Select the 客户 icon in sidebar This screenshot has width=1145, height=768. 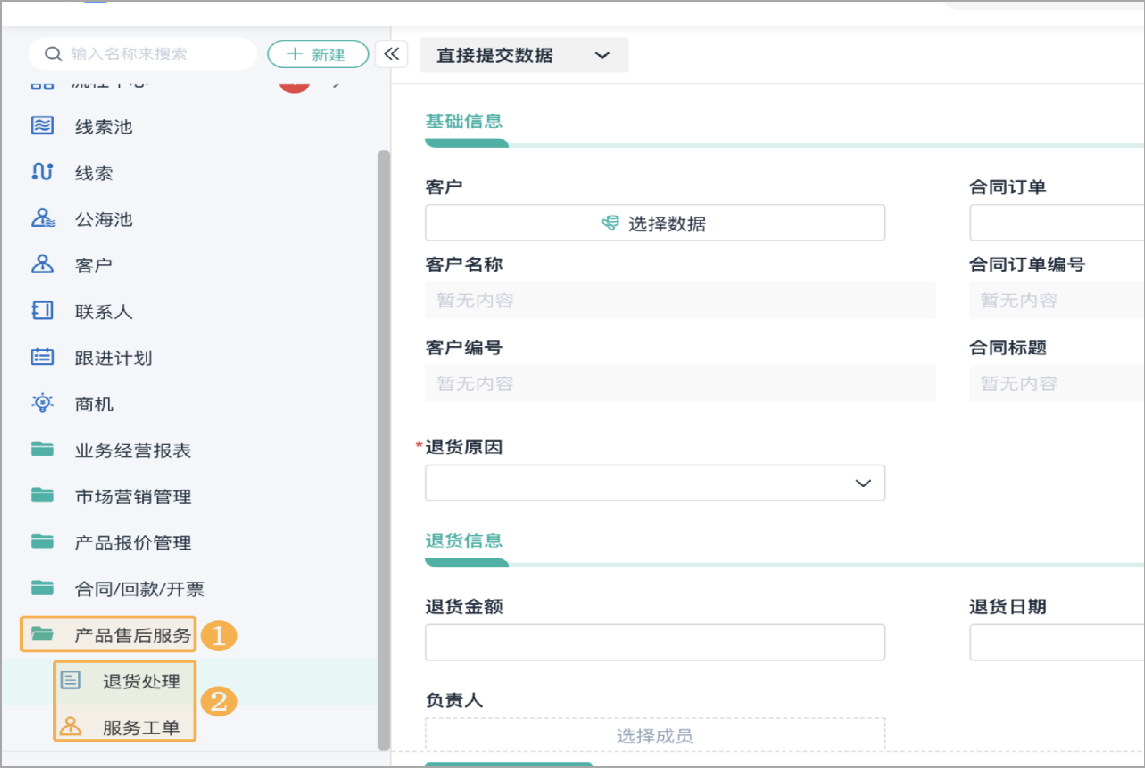(x=41, y=264)
